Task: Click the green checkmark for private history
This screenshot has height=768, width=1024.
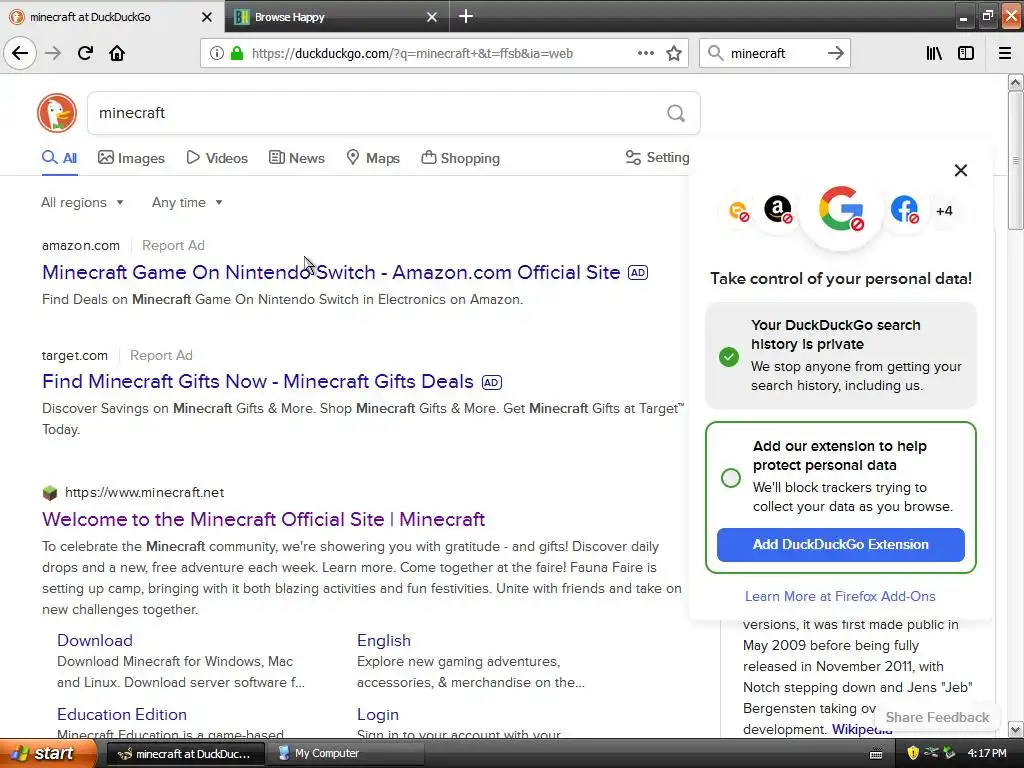Action: coord(729,357)
